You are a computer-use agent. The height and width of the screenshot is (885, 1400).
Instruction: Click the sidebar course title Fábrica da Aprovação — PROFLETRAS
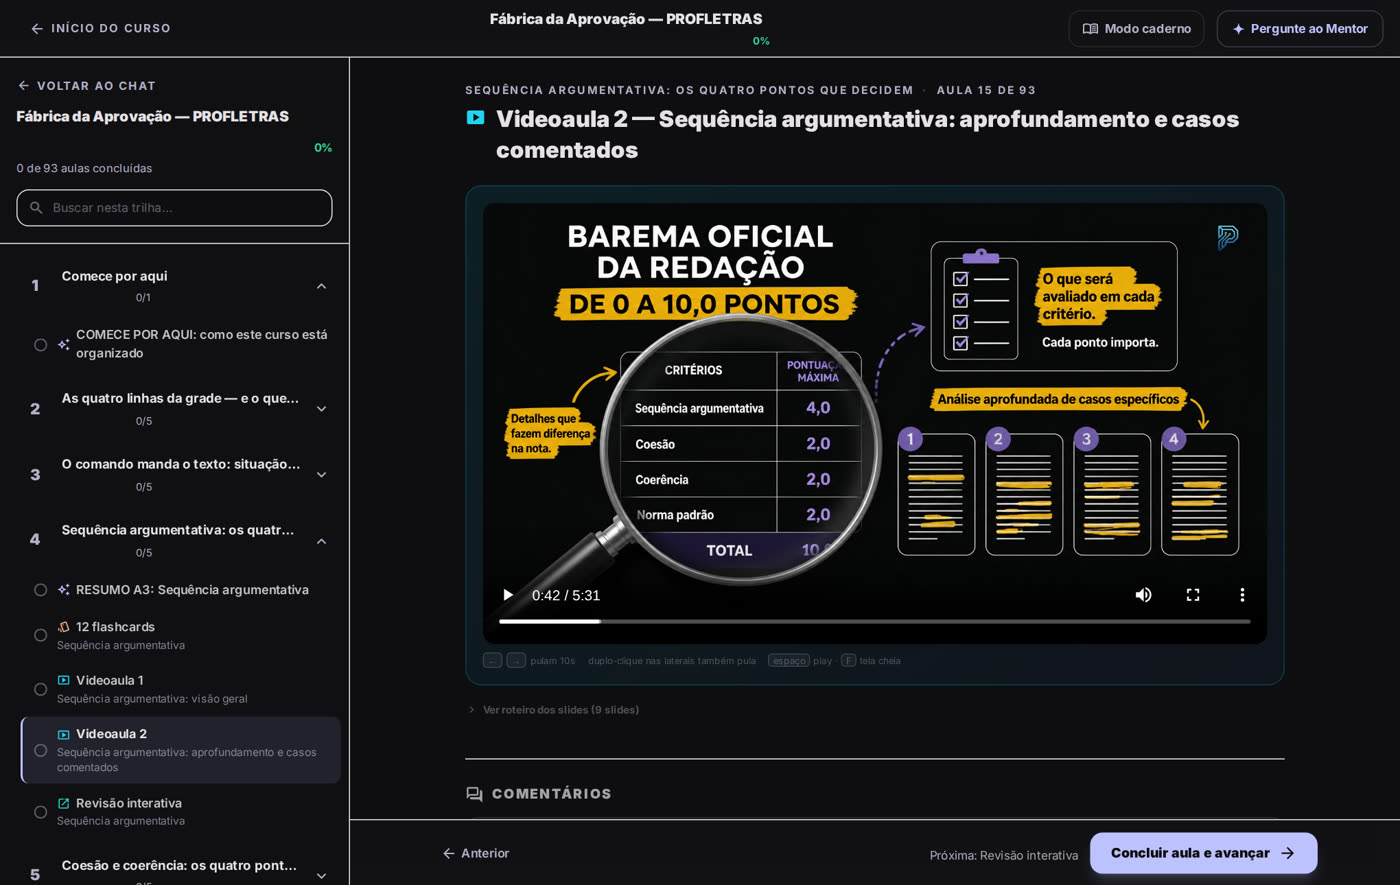(x=153, y=116)
